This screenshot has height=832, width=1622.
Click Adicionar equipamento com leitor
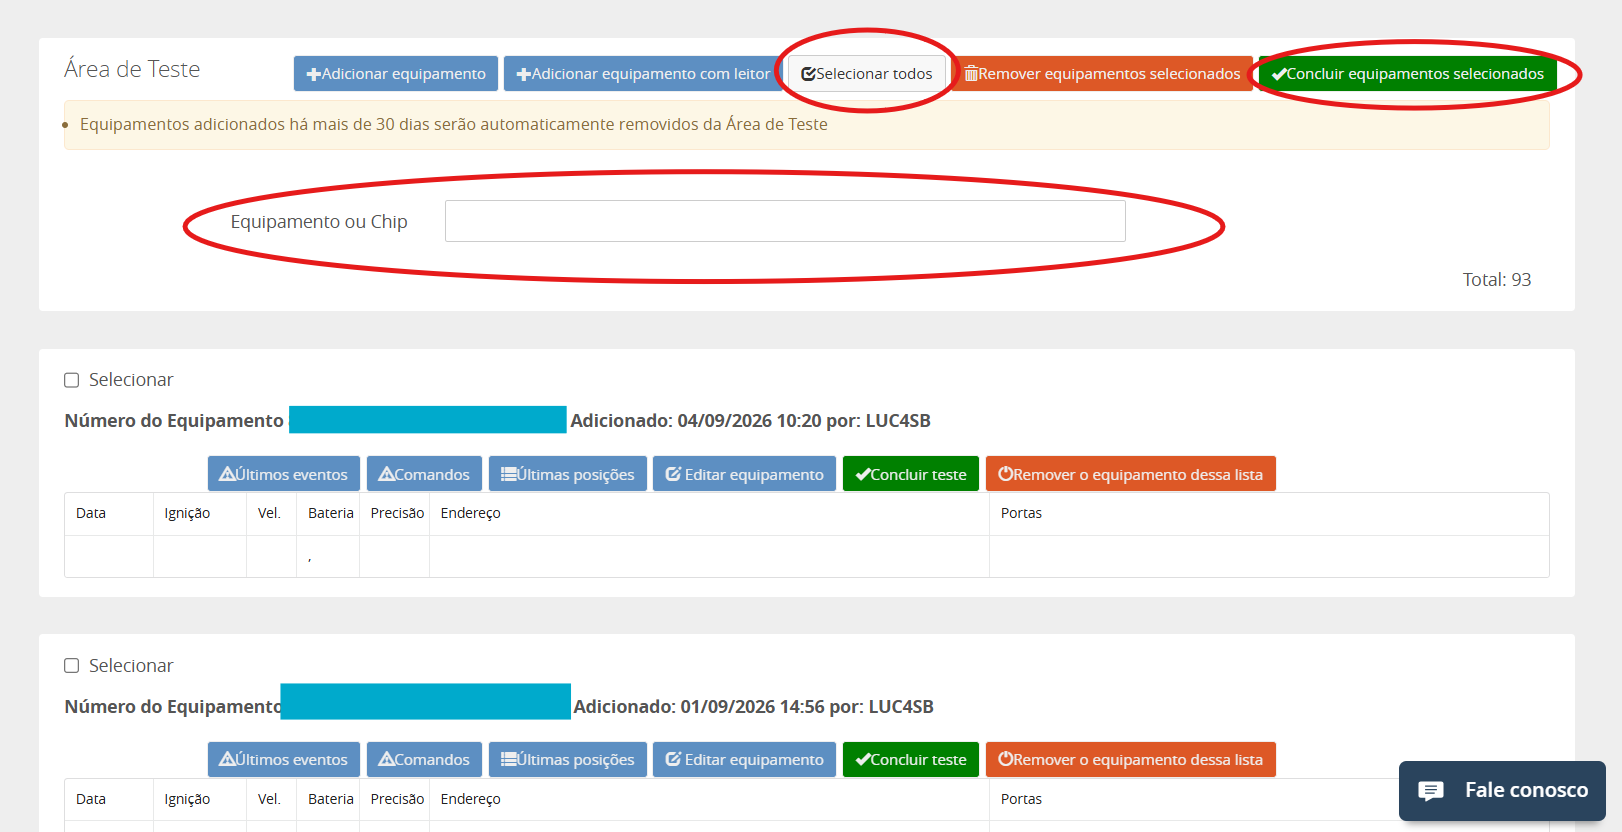[x=643, y=74]
